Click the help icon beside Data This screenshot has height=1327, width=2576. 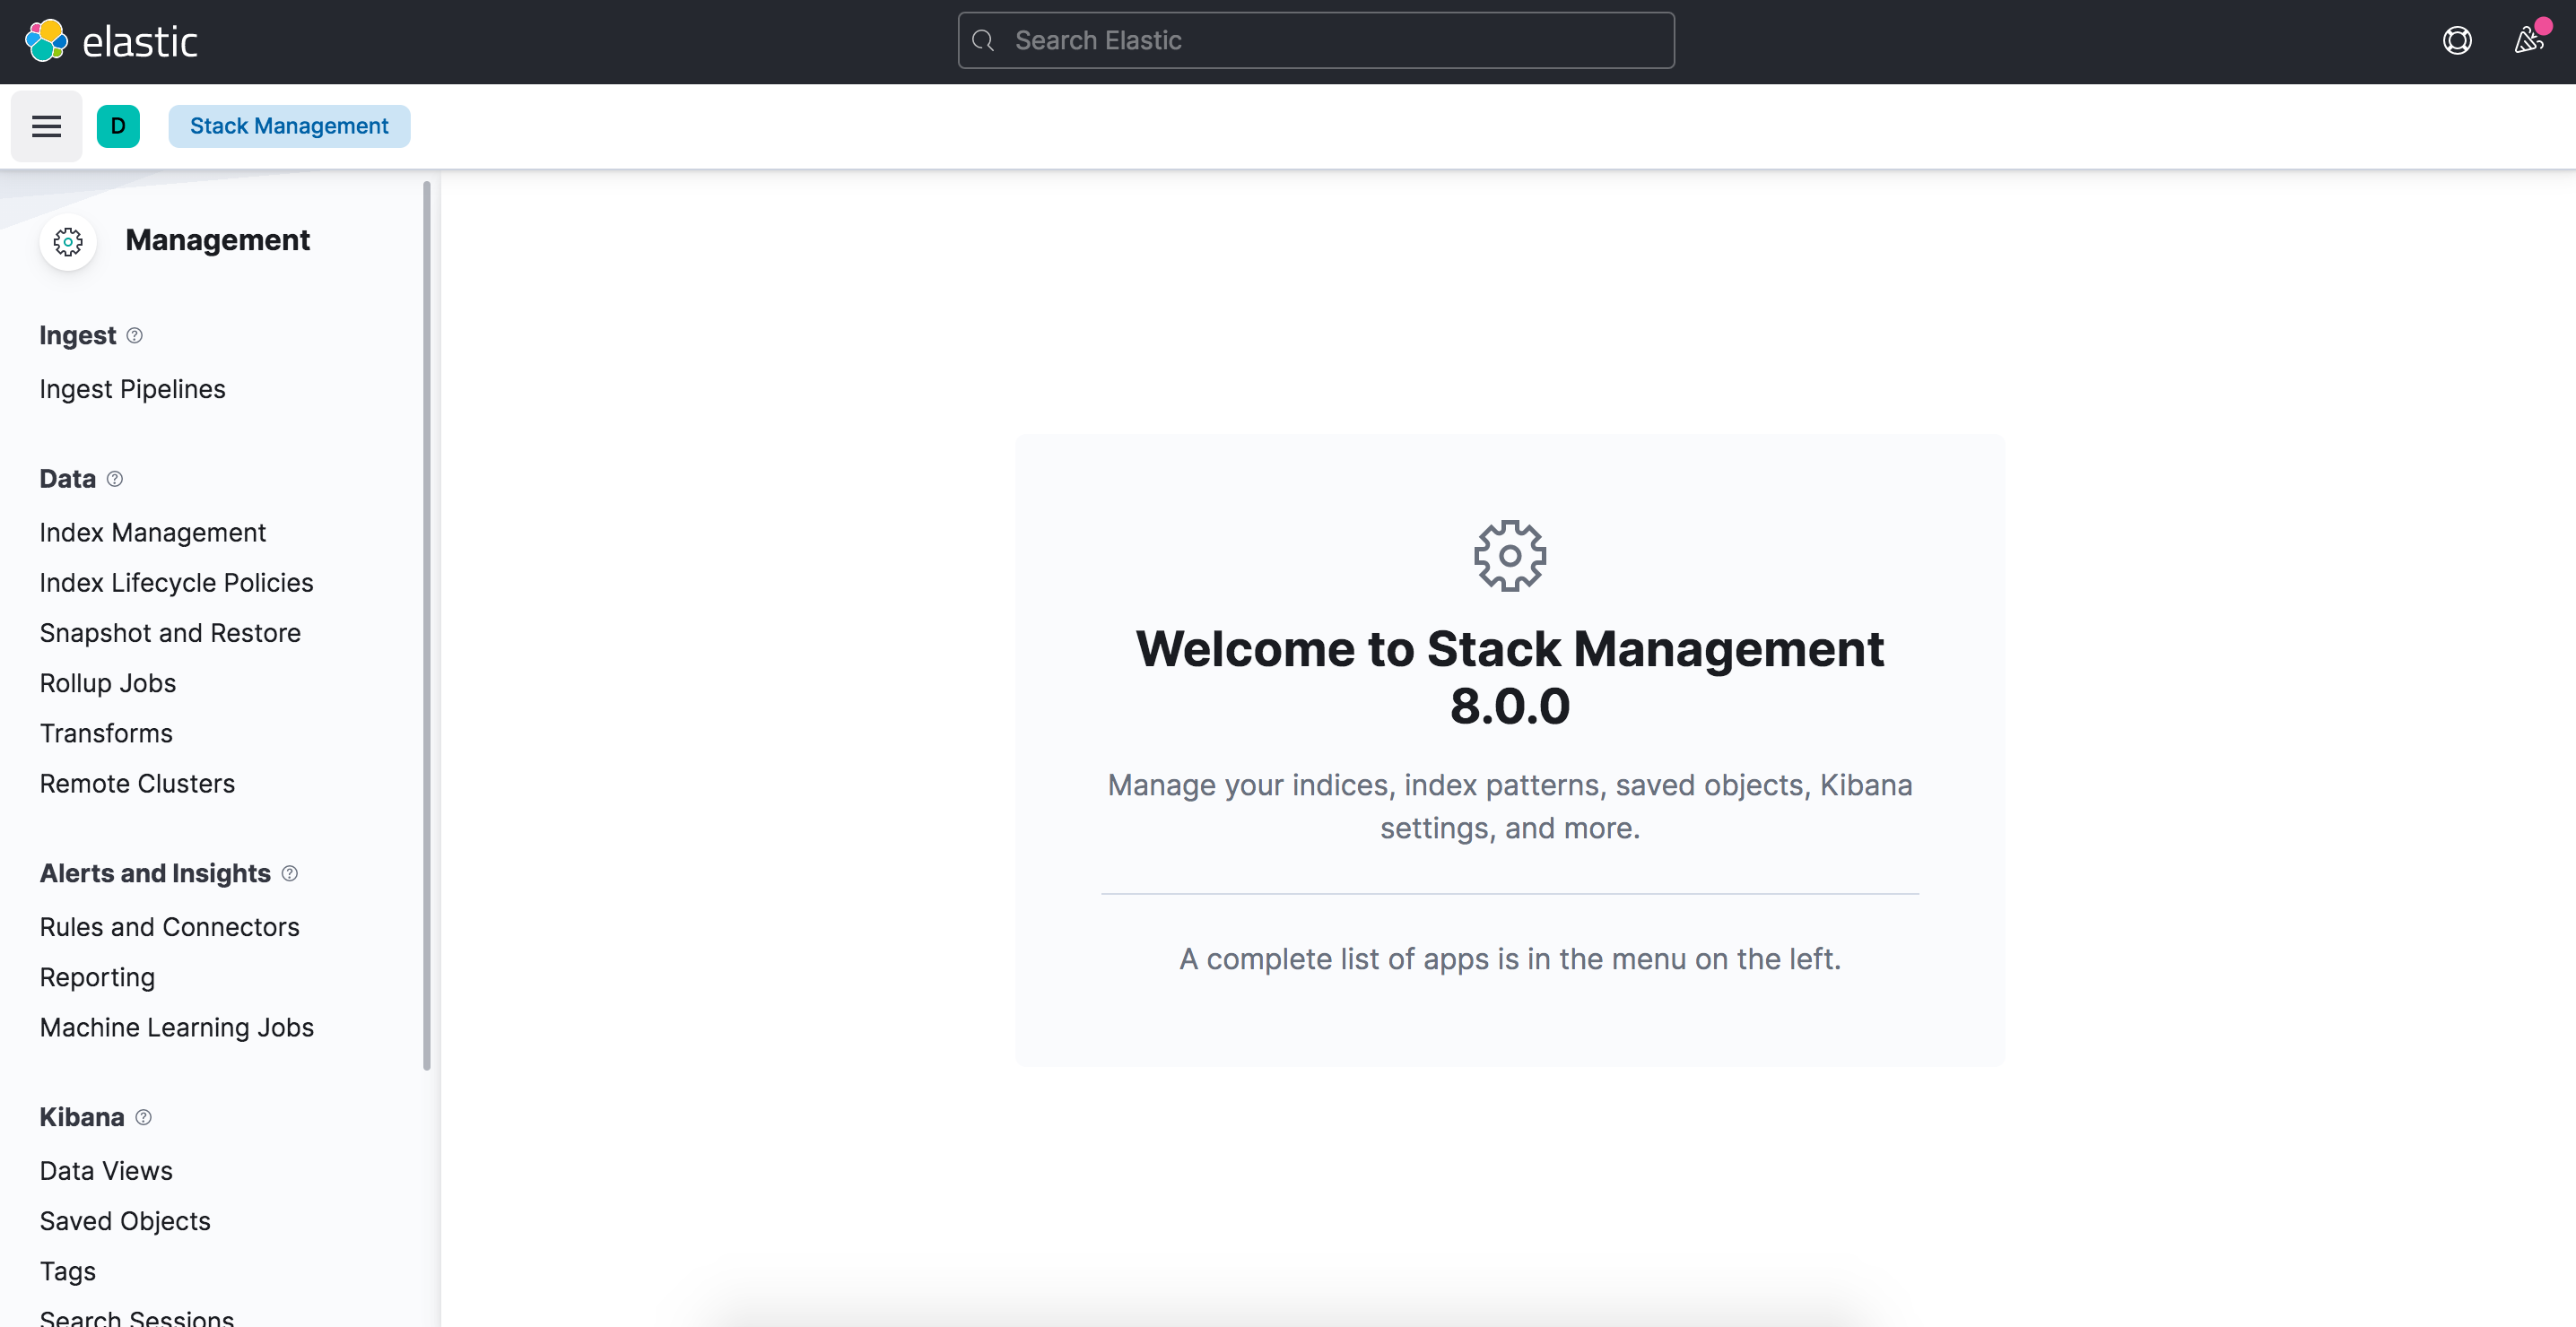pyautogui.click(x=115, y=479)
